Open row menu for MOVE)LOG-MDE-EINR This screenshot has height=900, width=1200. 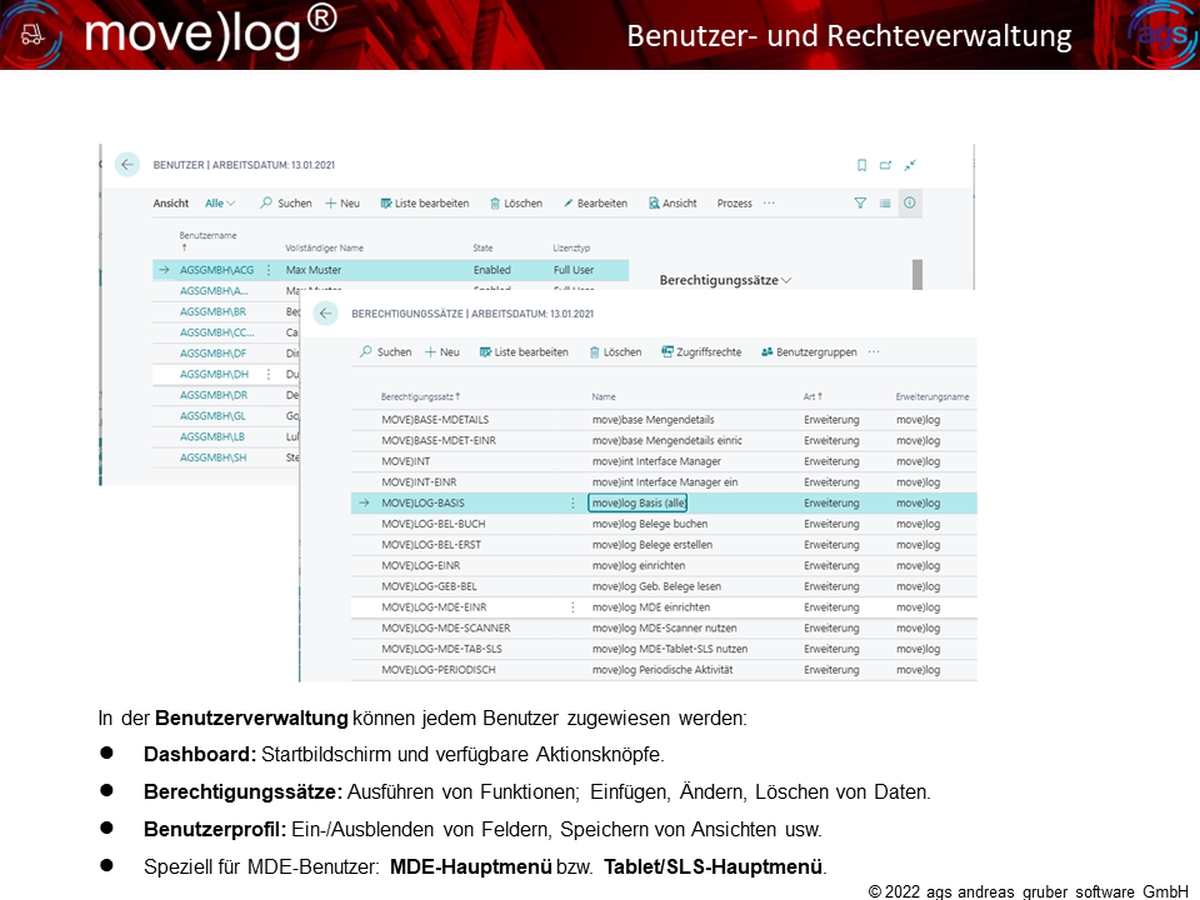[572, 607]
